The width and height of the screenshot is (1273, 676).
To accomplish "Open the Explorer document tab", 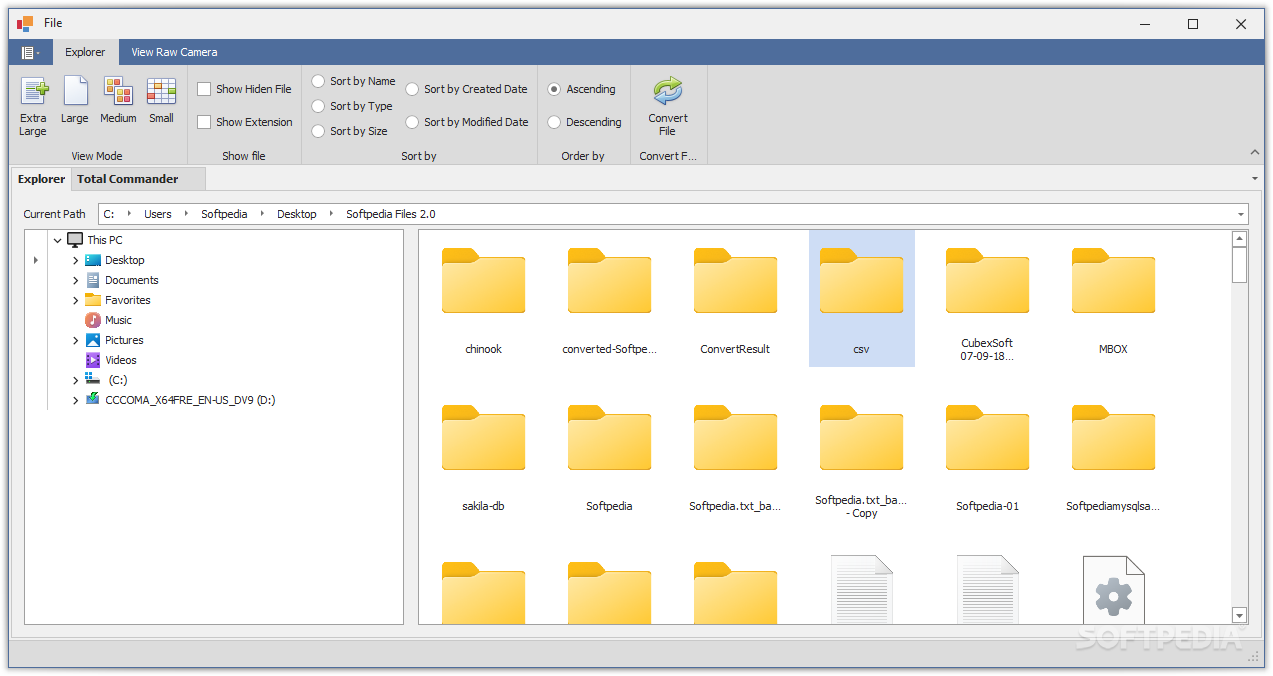I will 41,179.
